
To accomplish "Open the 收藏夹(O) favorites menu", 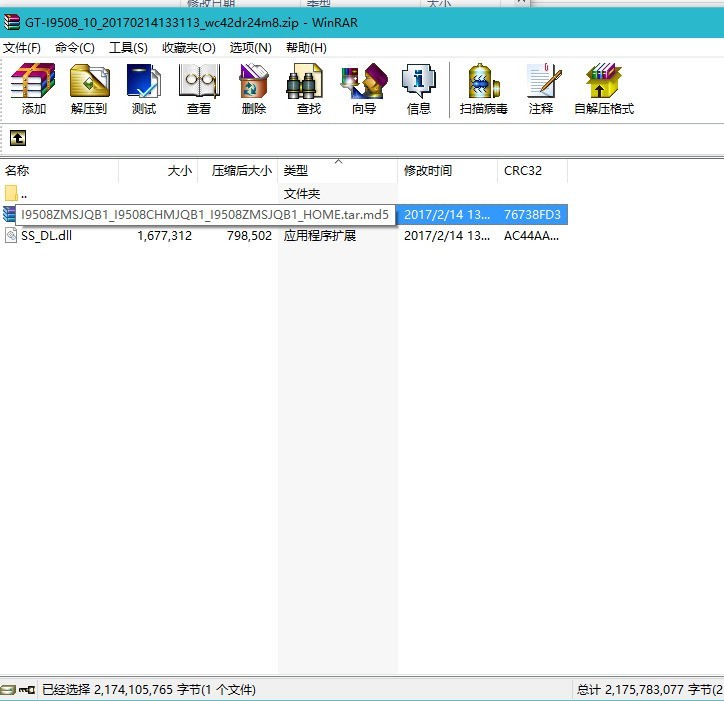I will tap(189, 48).
